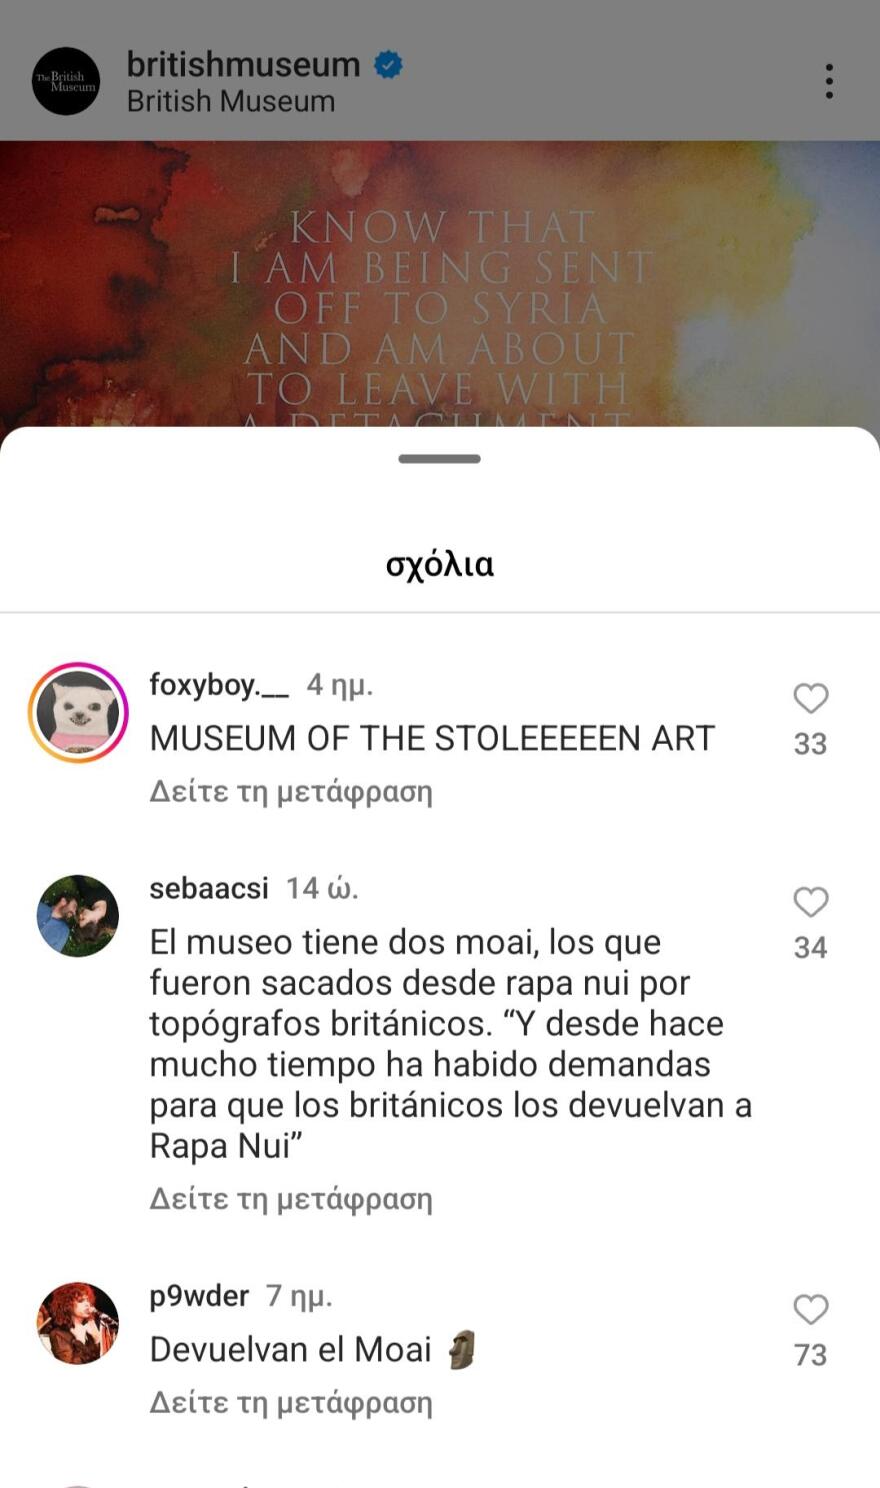
Task: View foxyboy.__'s story avatar
Action: coord(78,713)
